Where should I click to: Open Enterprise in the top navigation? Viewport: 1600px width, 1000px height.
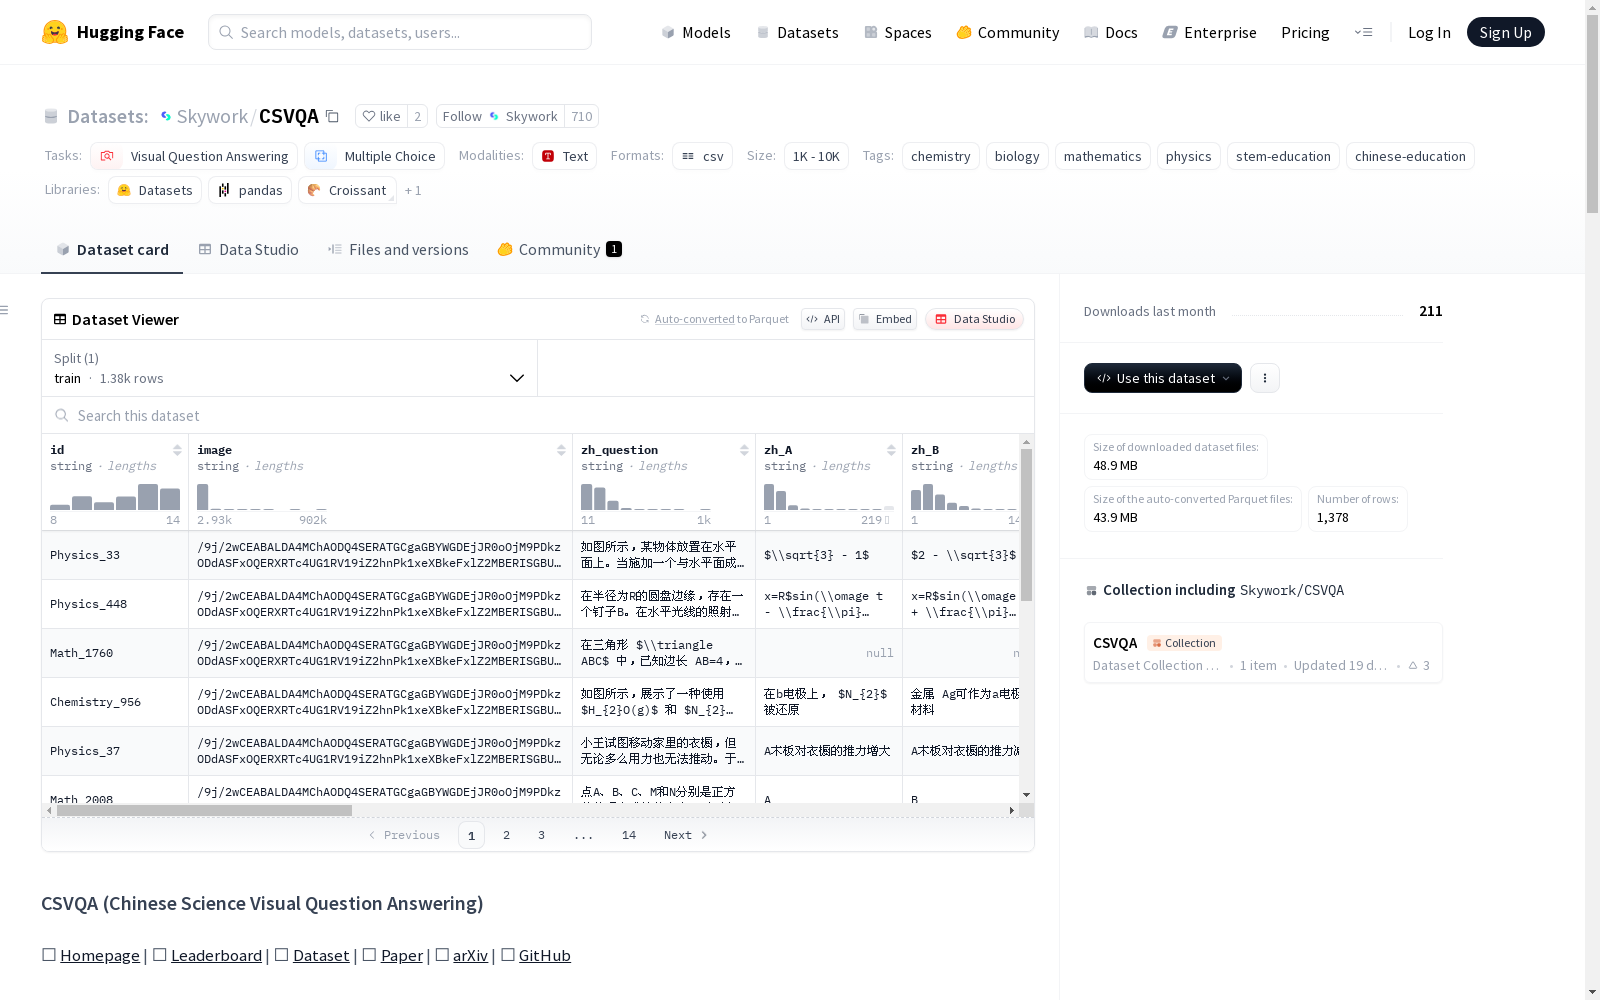point(1210,32)
